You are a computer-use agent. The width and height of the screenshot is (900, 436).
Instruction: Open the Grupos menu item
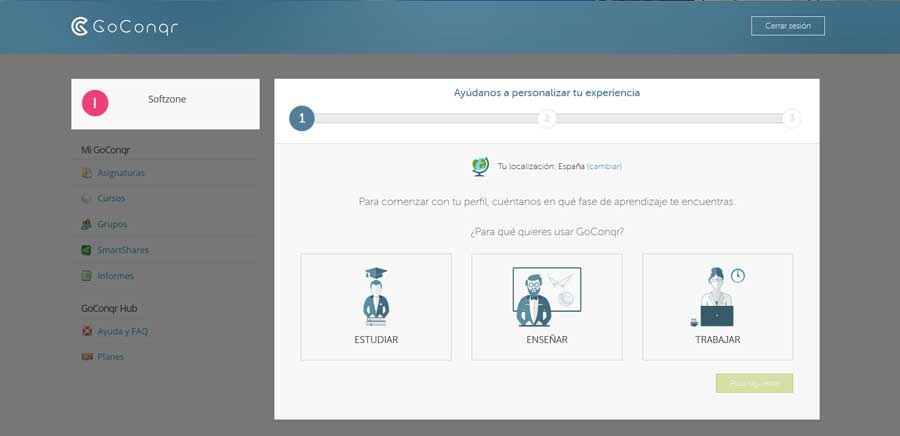tap(112, 224)
